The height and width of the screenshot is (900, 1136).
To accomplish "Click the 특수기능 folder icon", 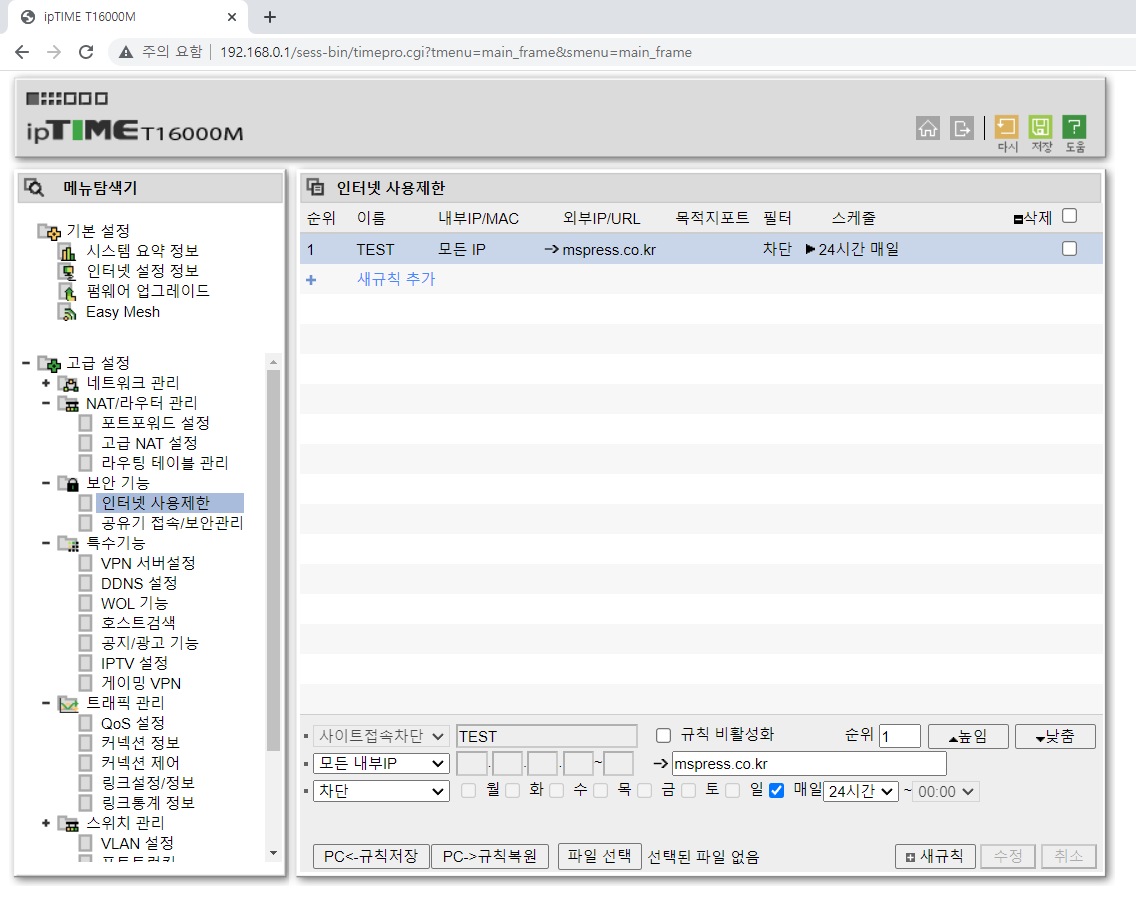I will pos(69,543).
